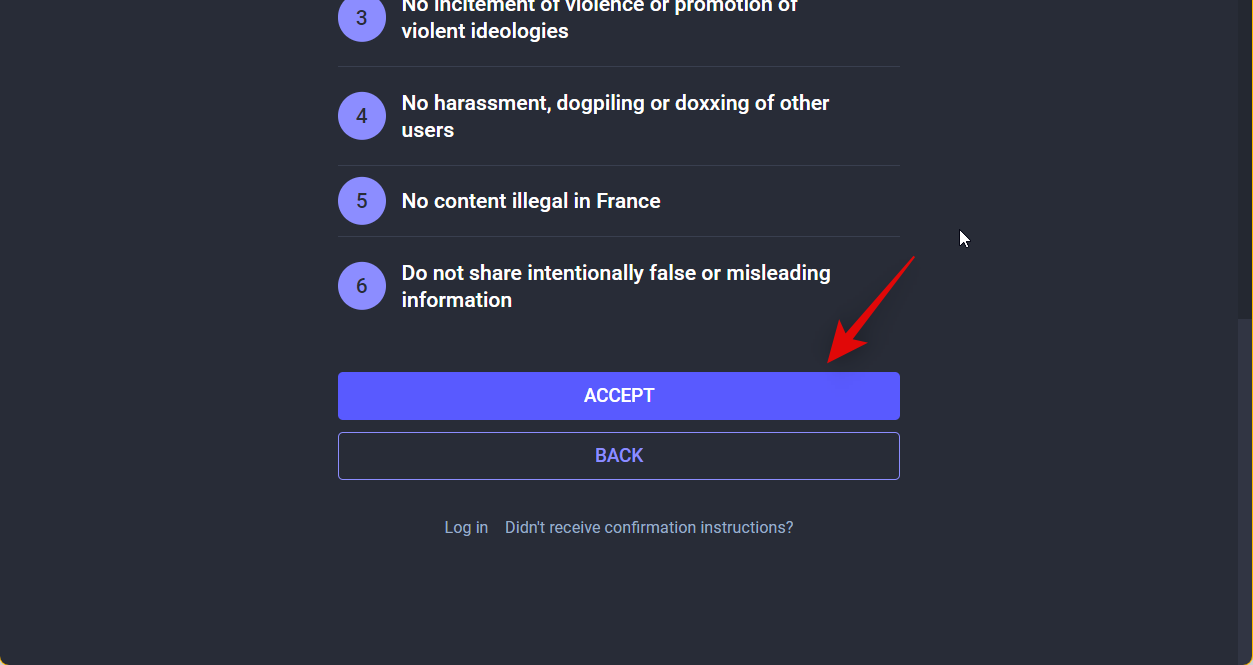The width and height of the screenshot is (1253, 665).
Task: Click the scrollbar track above the thumb
Action: click(1245, 150)
